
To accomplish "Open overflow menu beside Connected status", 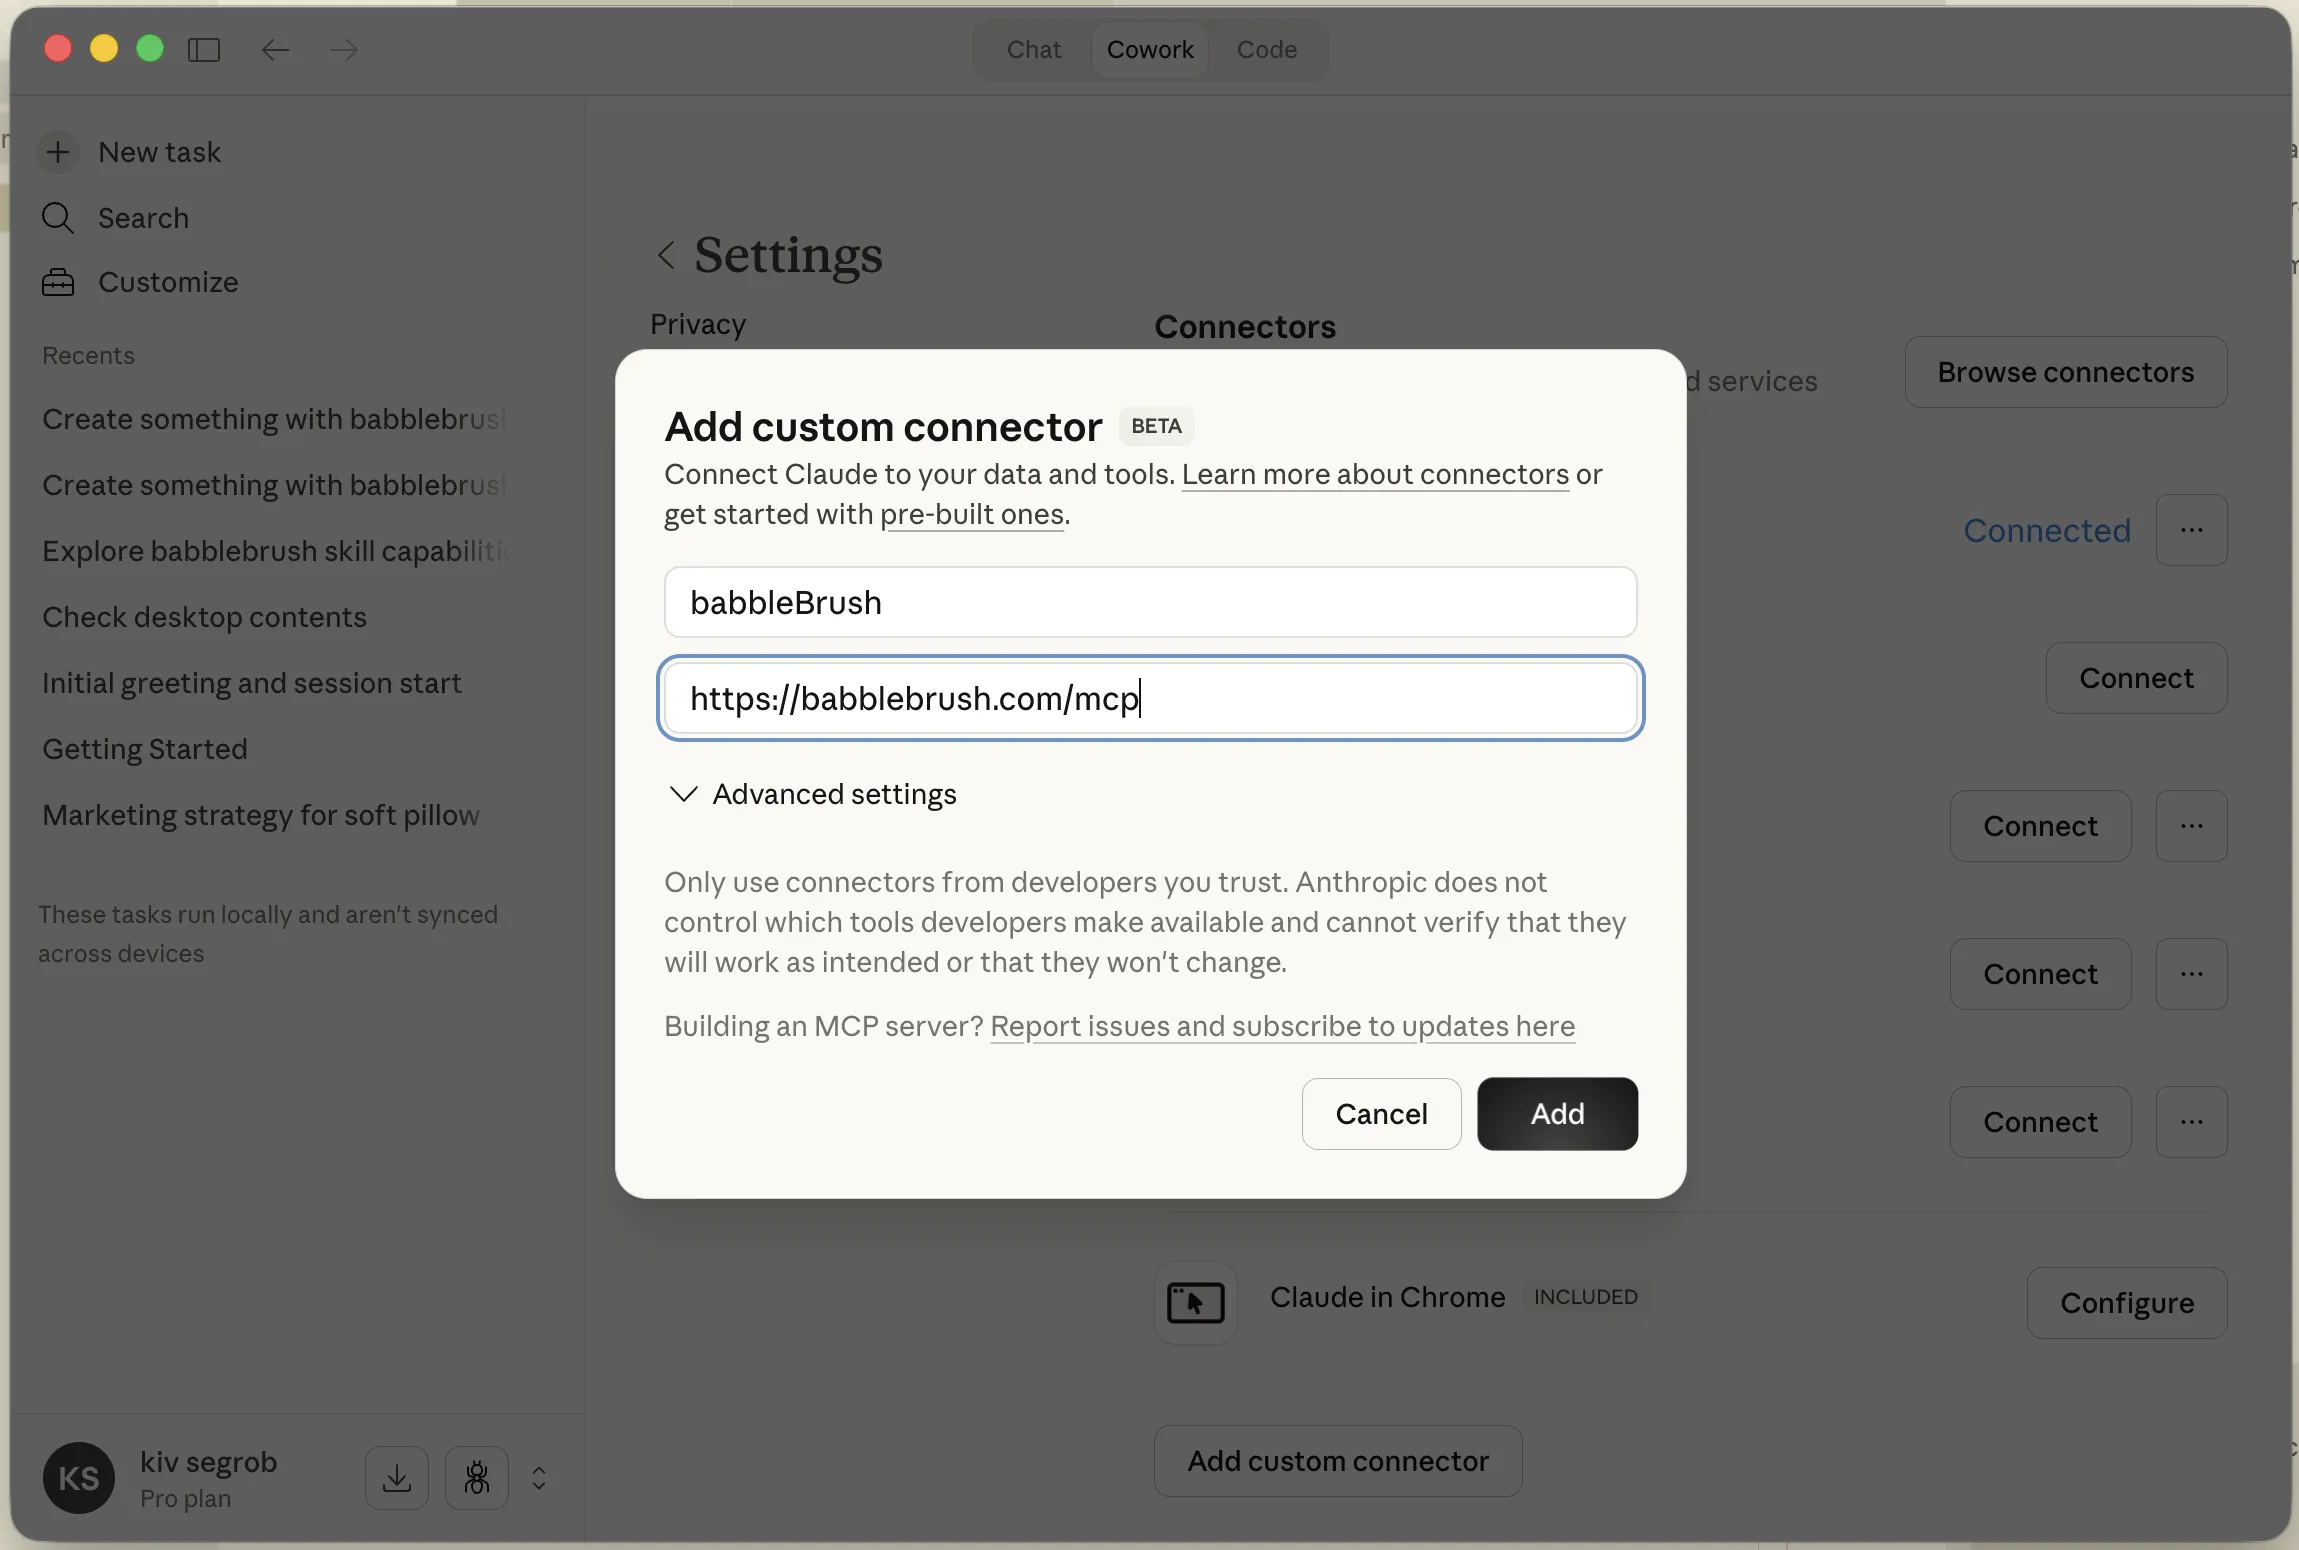I will 2192,530.
